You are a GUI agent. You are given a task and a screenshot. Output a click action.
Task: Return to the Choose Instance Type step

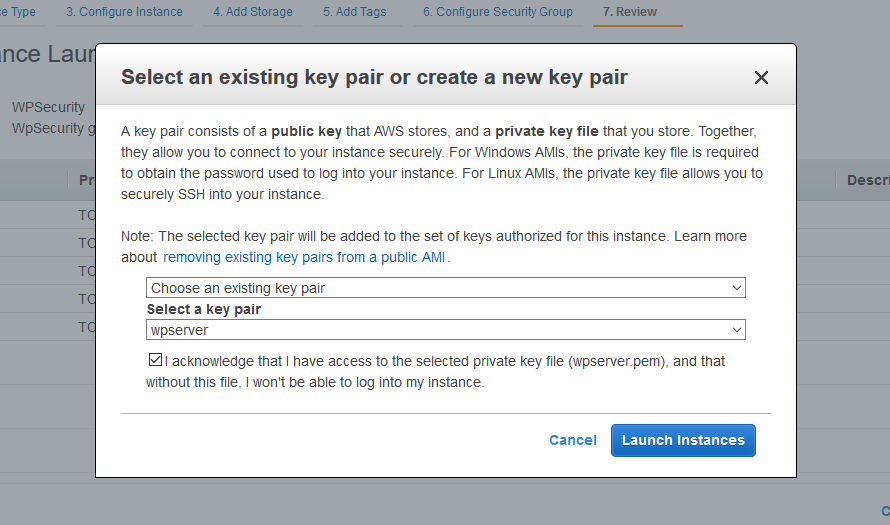tap(18, 12)
